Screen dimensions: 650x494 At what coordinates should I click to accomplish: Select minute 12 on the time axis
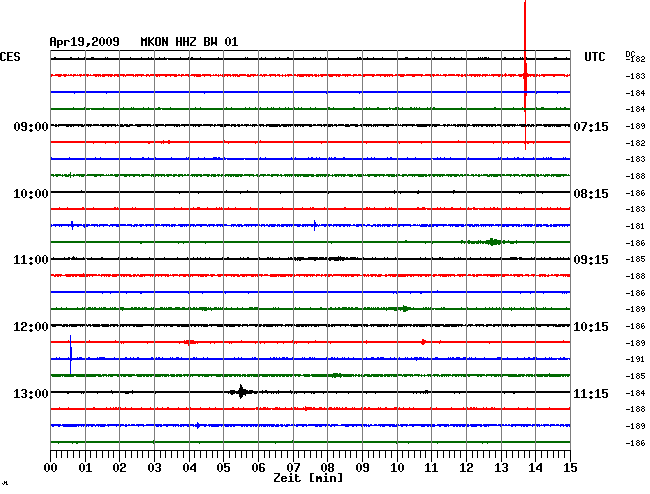pos(466,468)
